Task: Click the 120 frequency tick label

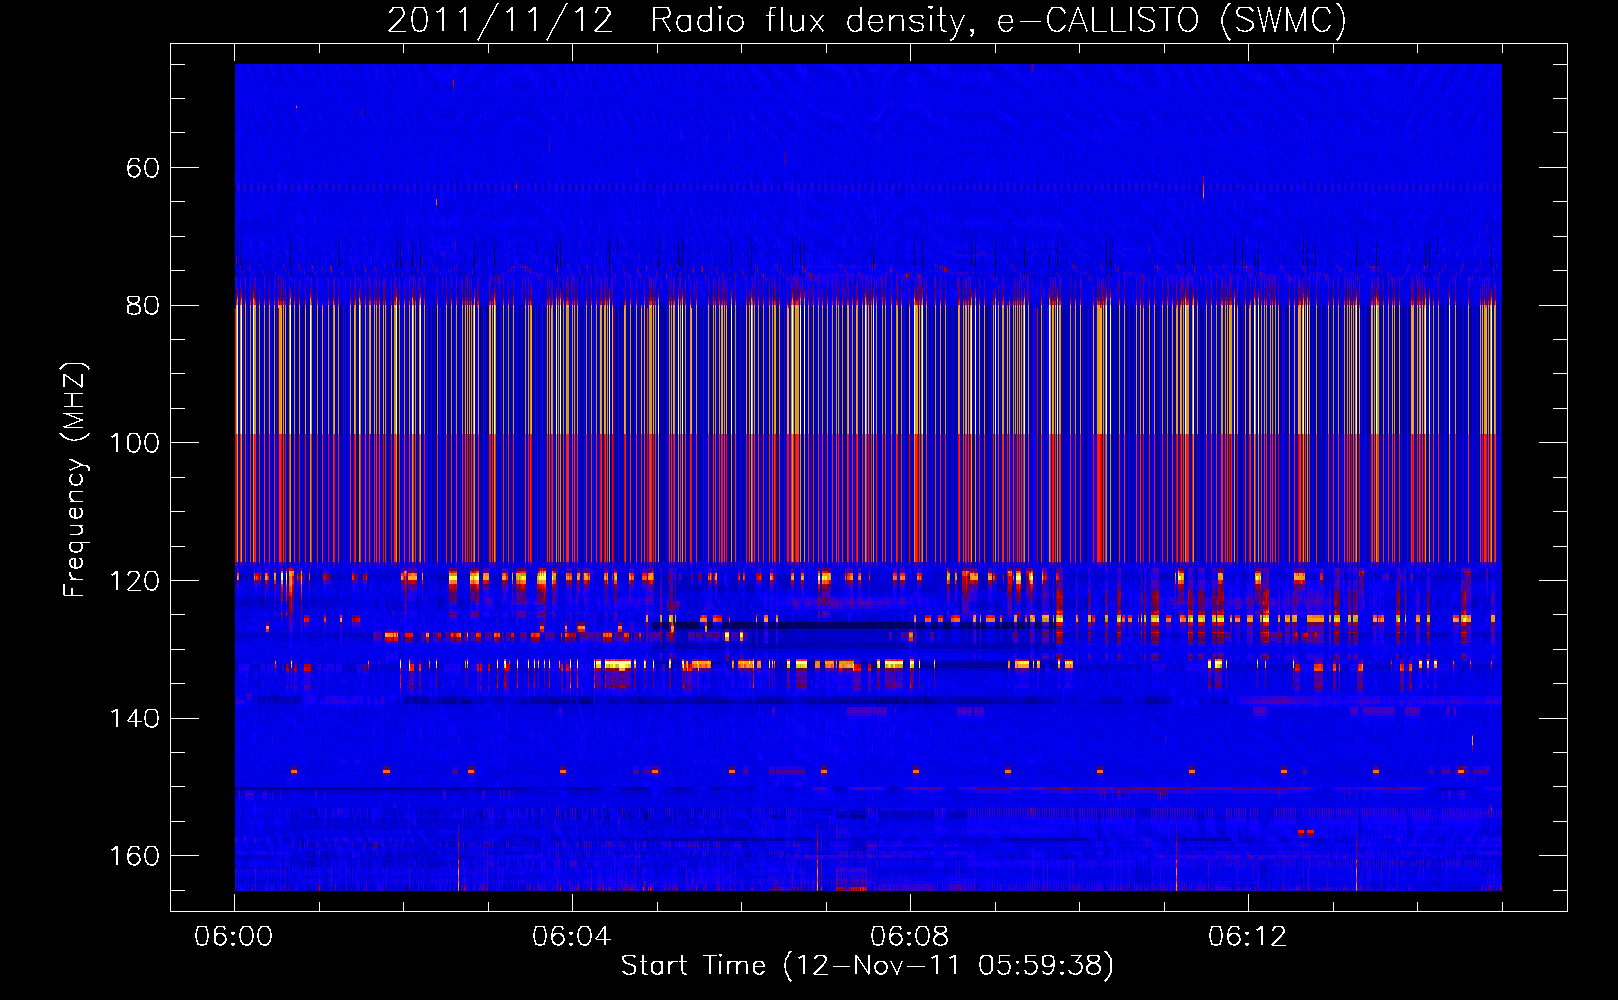Action: (x=134, y=581)
